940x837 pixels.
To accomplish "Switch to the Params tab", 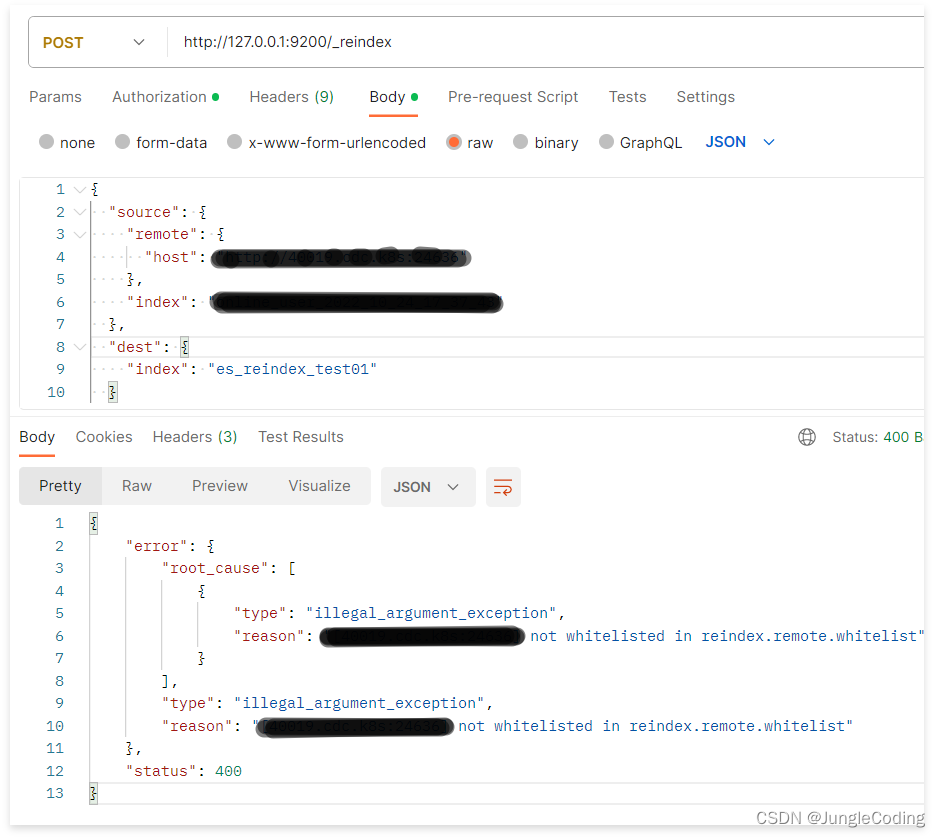I will (55, 97).
